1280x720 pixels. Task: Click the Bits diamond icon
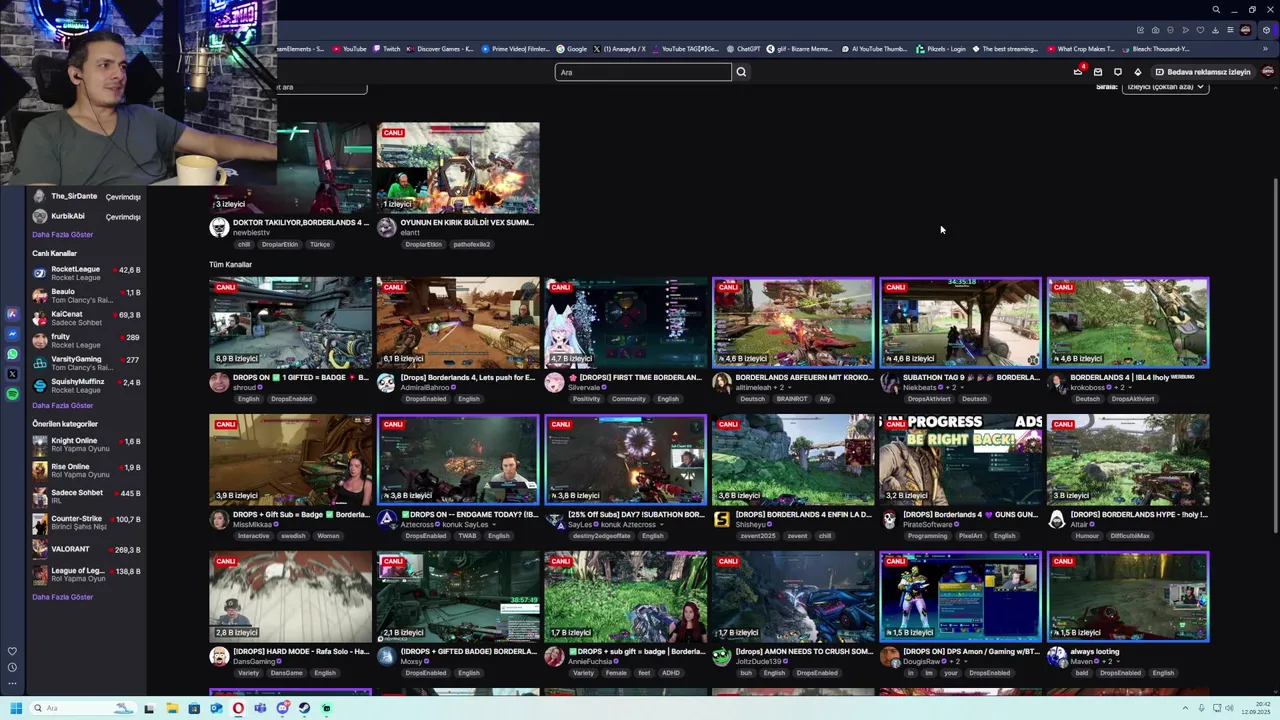[x=1137, y=72]
